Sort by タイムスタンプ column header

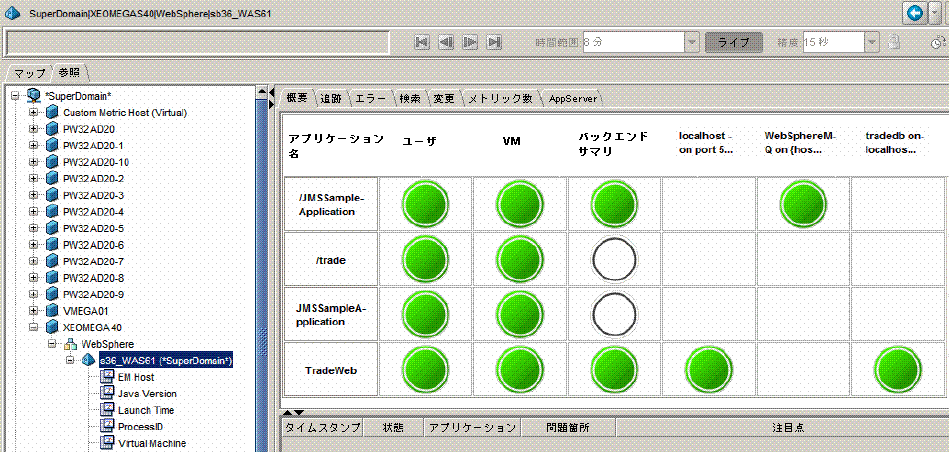(x=323, y=427)
